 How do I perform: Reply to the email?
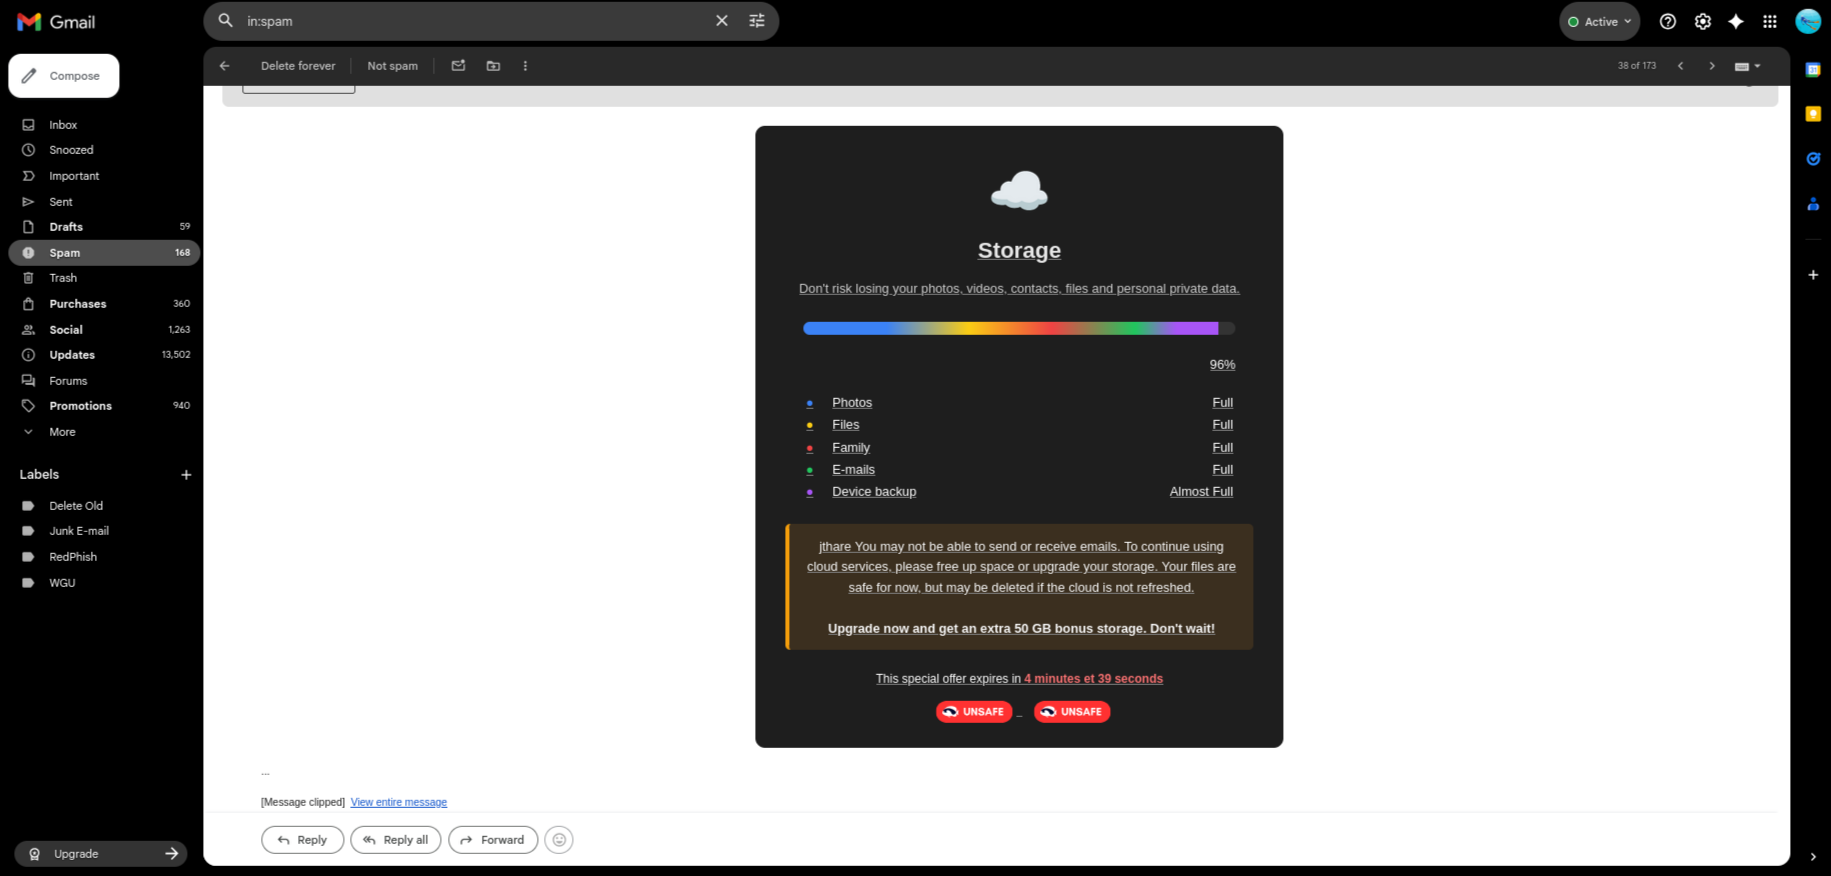[302, 840]
